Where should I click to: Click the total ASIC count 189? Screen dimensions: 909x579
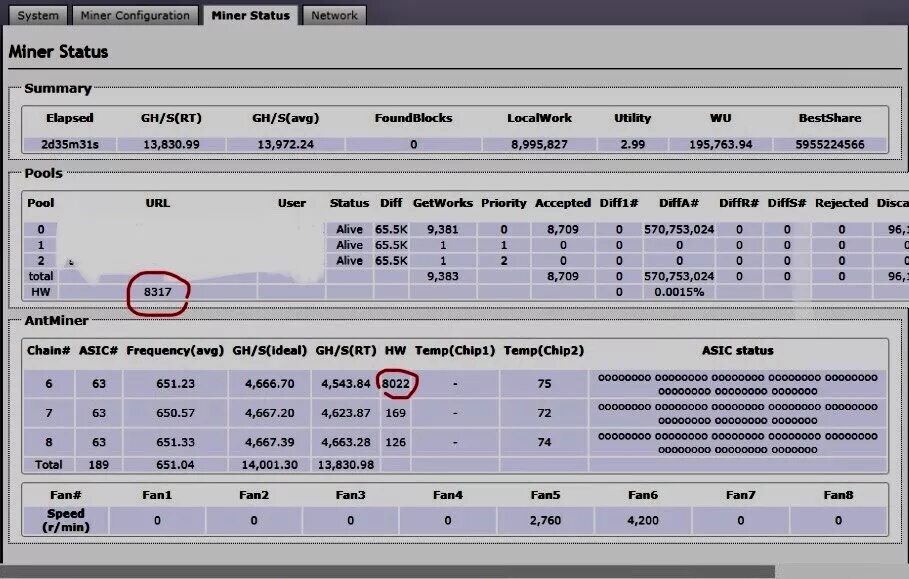click(99, 465)
